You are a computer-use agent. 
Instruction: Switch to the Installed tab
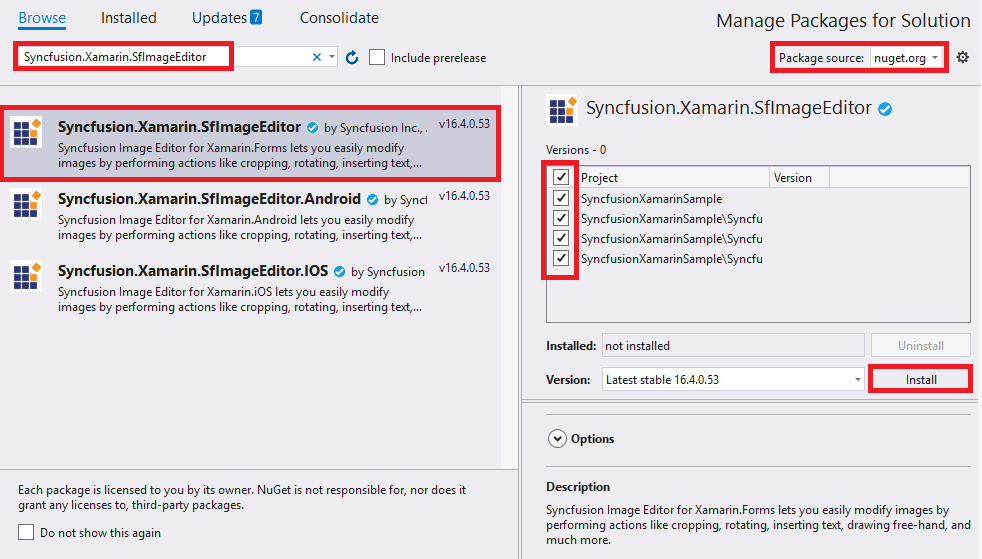click(x=128, y=18)
